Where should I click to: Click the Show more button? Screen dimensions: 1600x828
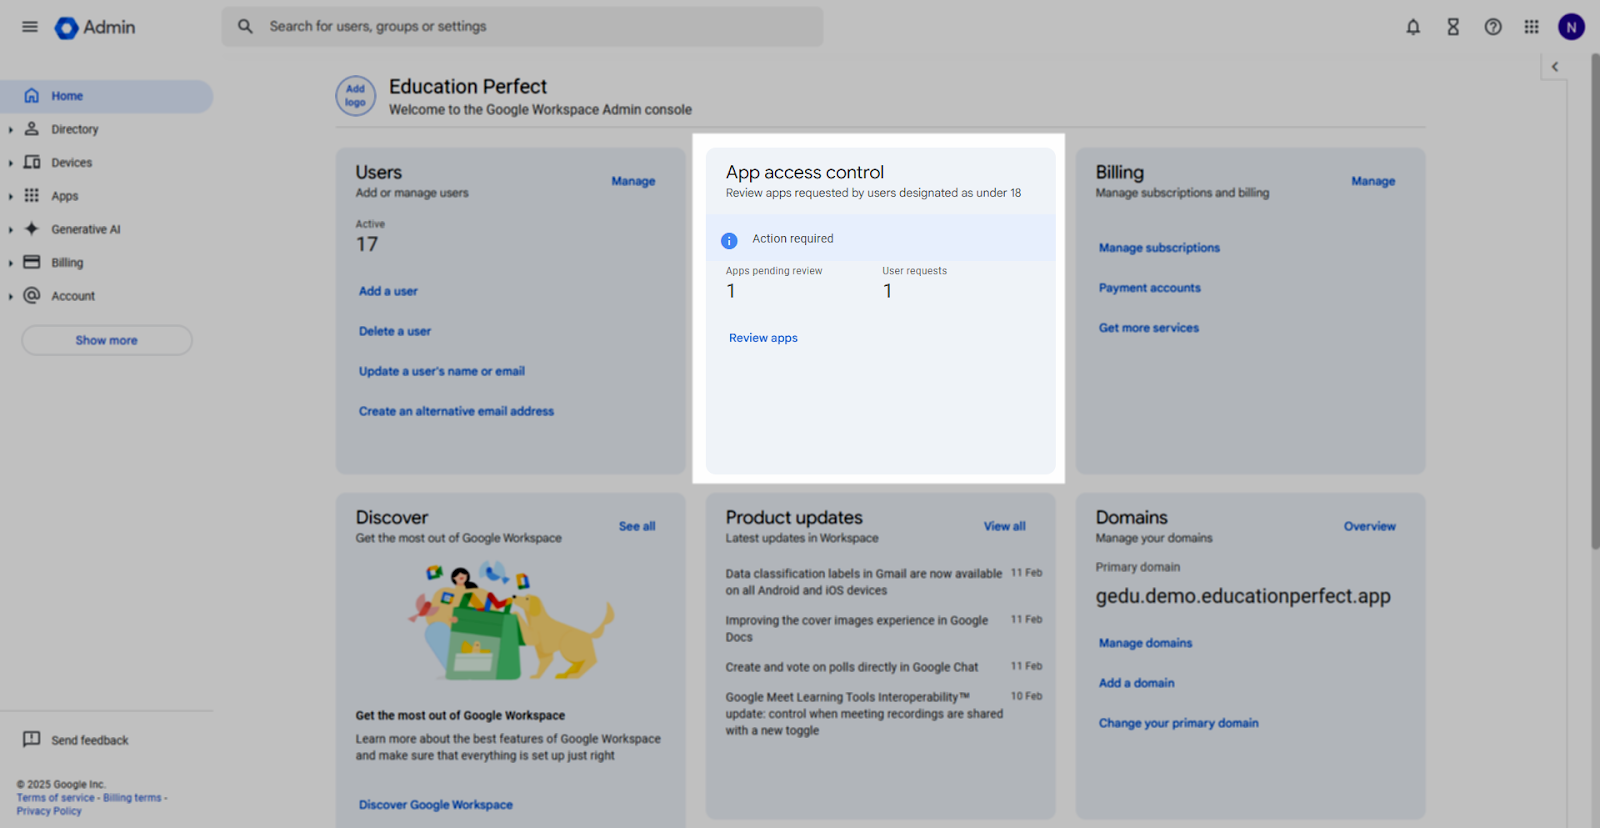[x=107, y=340]
